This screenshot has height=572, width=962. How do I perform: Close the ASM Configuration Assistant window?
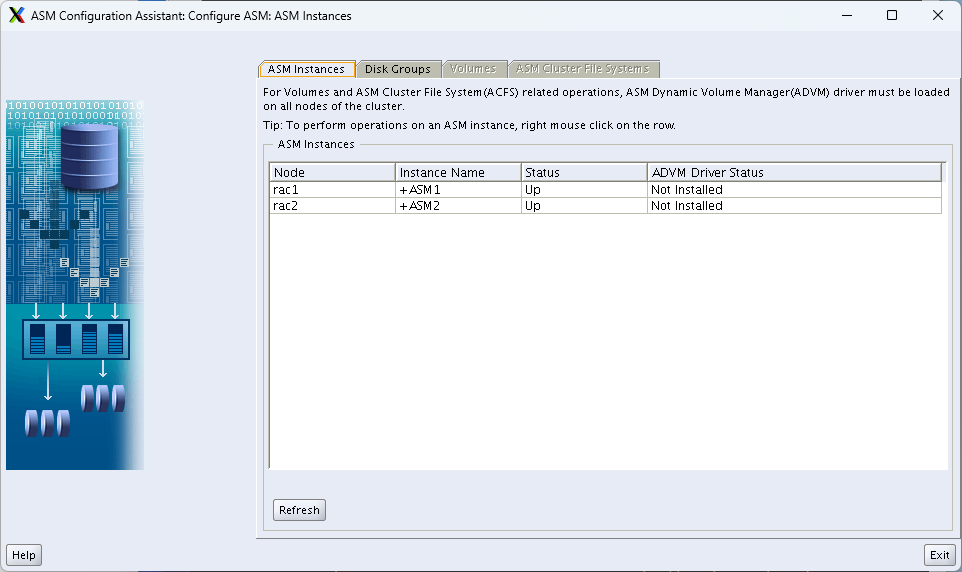click(937, 15)
